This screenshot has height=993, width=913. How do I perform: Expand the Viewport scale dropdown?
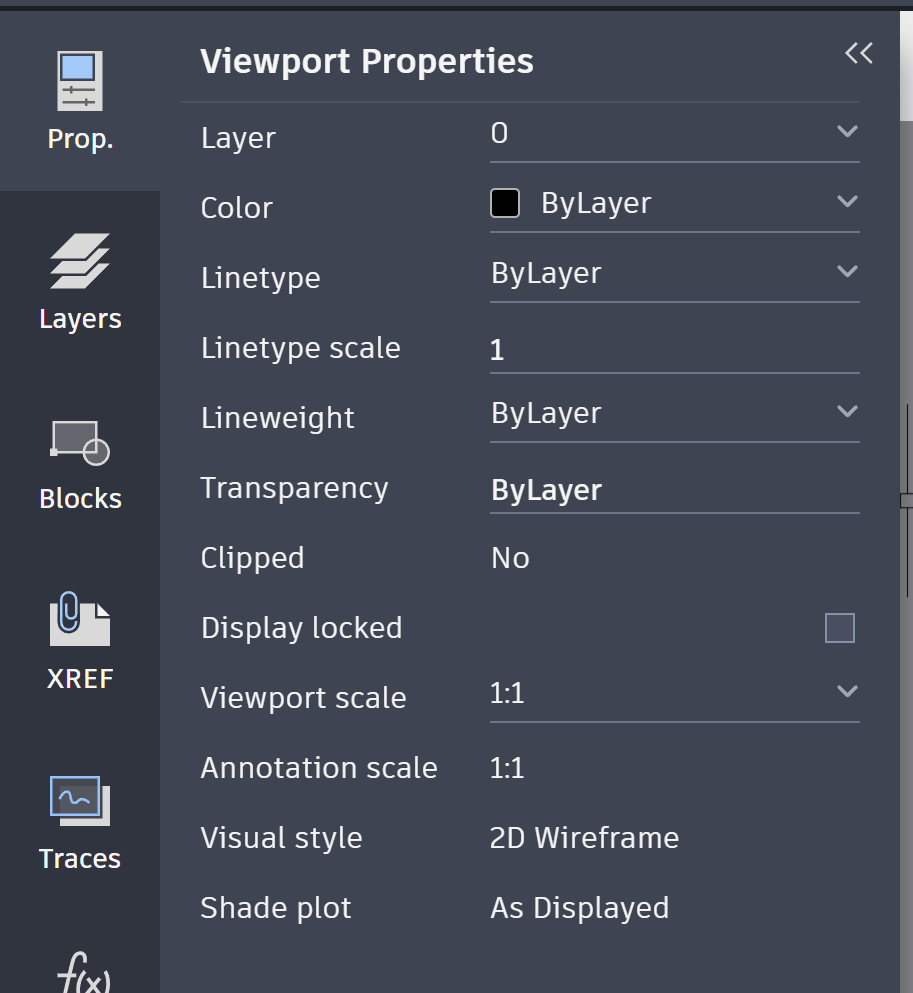tap(847, 692)
